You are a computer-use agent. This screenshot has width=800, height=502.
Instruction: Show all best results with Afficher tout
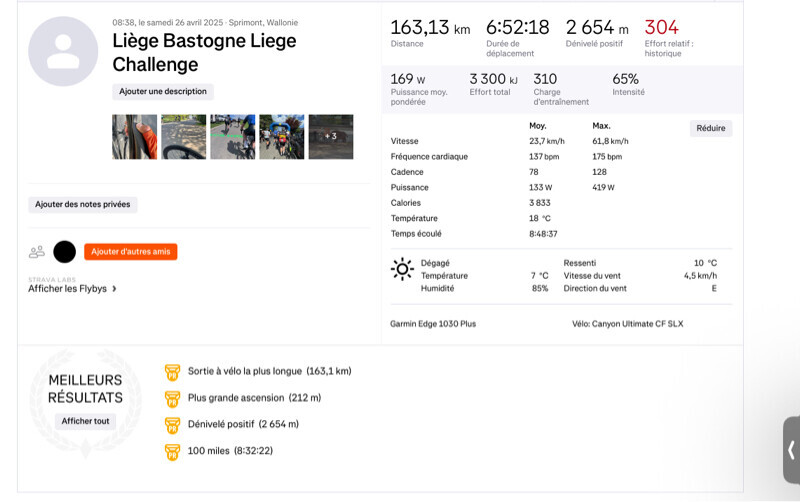pos(85,421)
